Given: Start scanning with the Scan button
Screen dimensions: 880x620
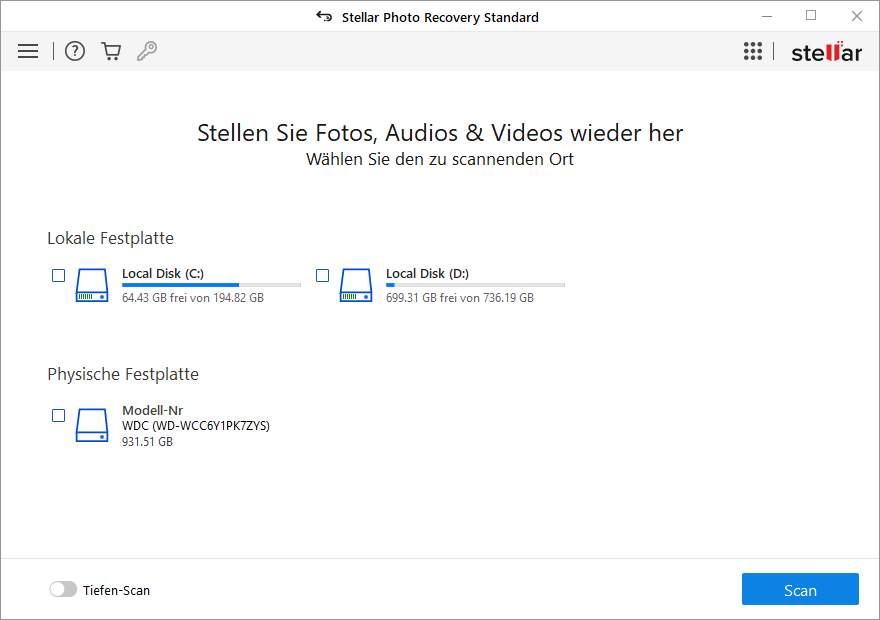Looking at the screenshot, I should (800, 589).
